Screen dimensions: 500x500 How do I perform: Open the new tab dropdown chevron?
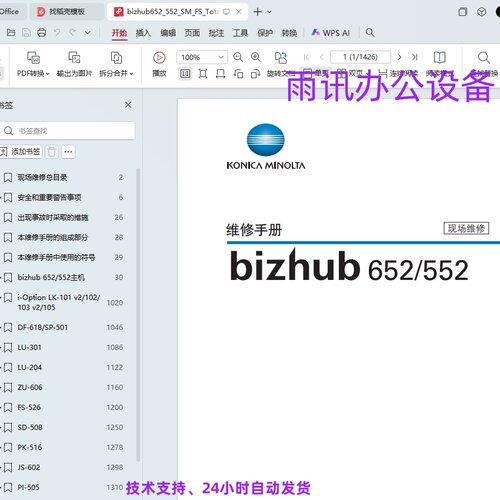coord(269,12)
